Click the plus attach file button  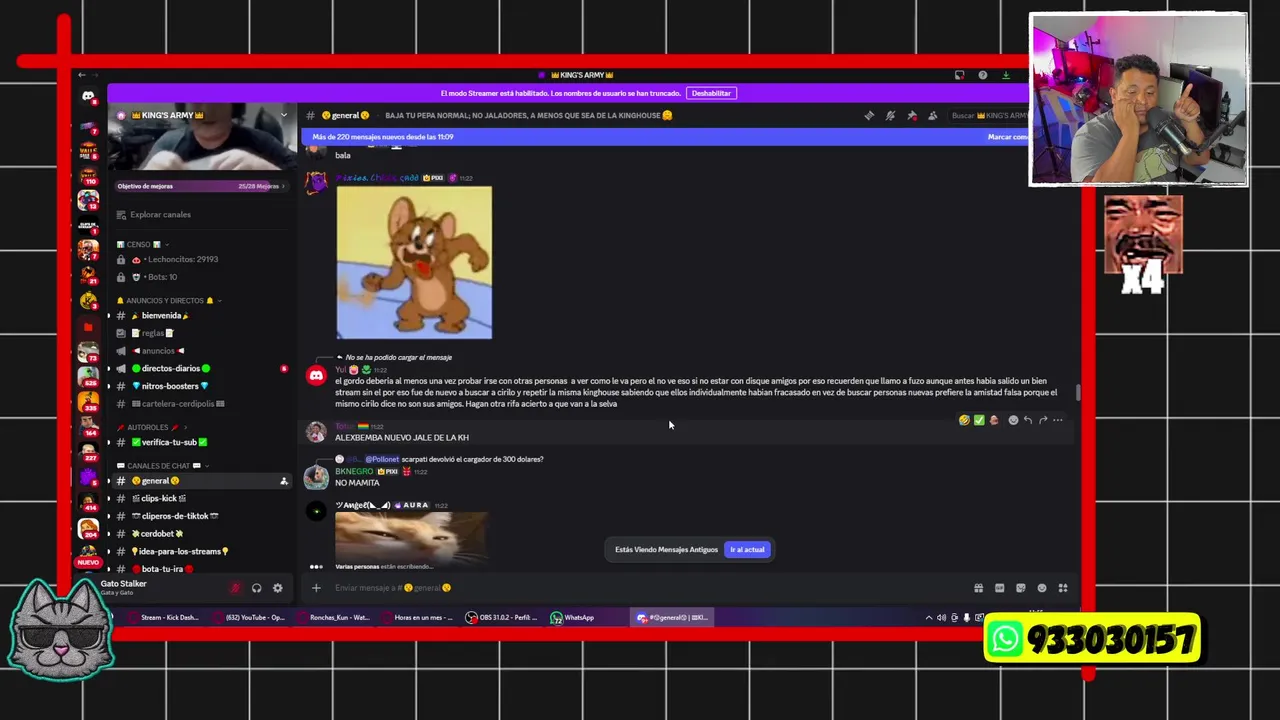pyautogui.click(x=316, y=588)
